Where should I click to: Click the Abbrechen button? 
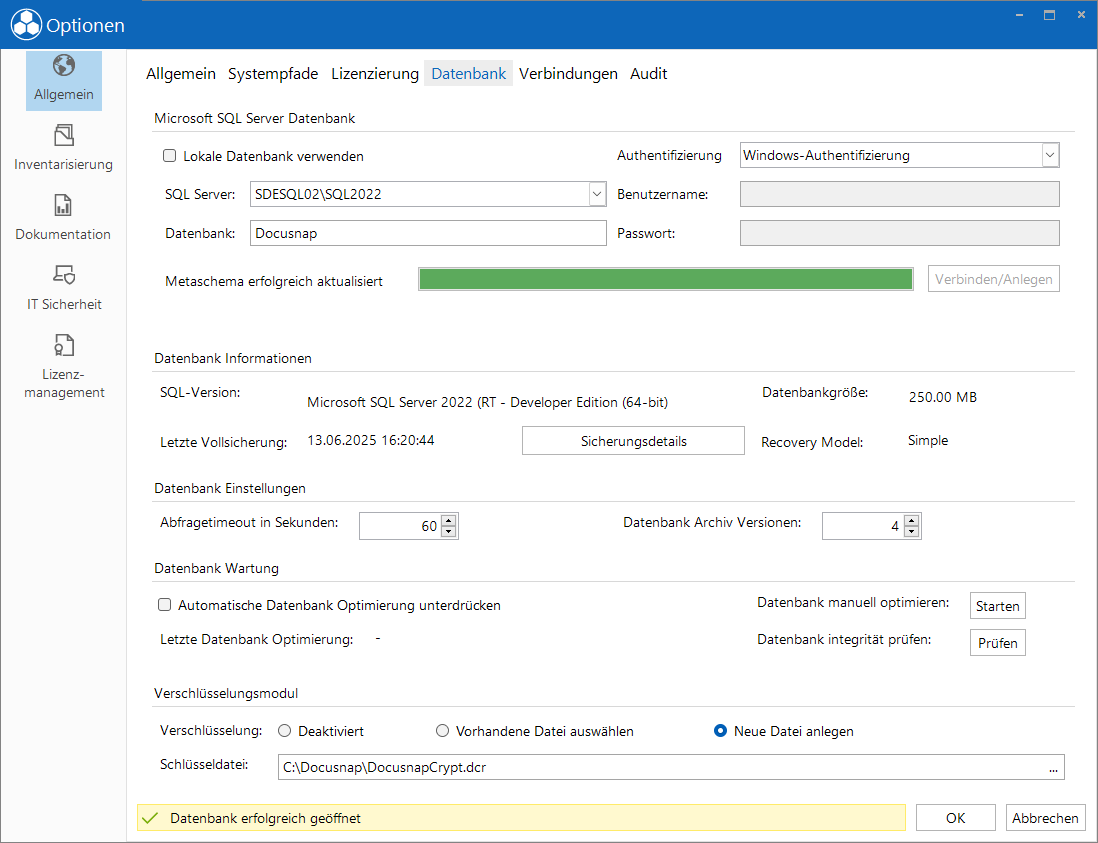point(1045,818)
